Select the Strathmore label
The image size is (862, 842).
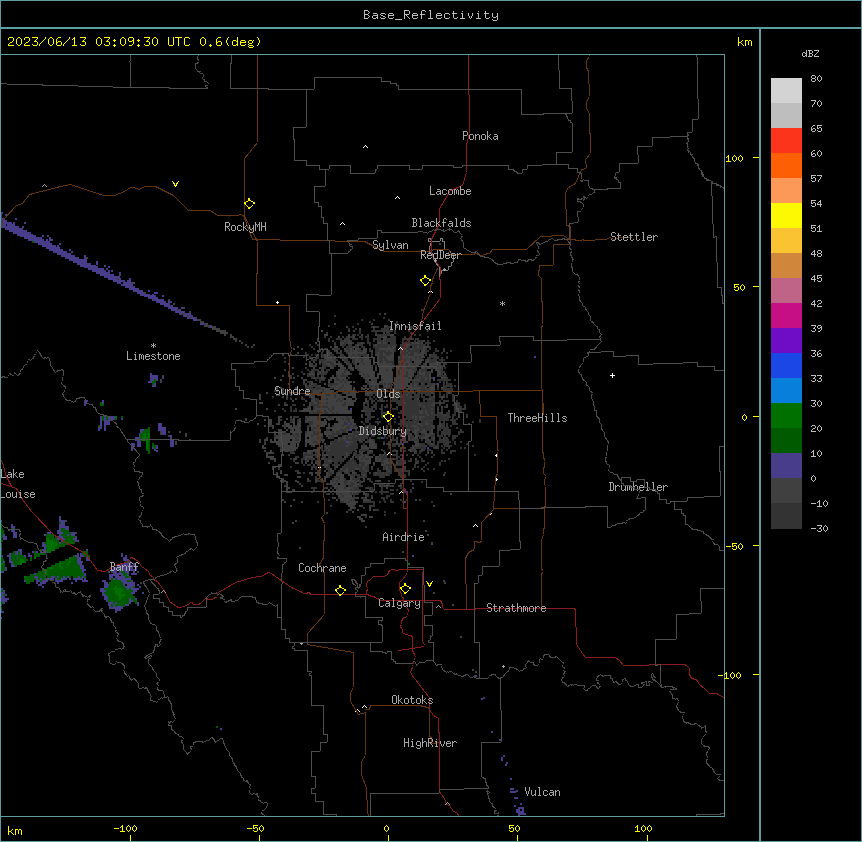click(x=516, y=608)
